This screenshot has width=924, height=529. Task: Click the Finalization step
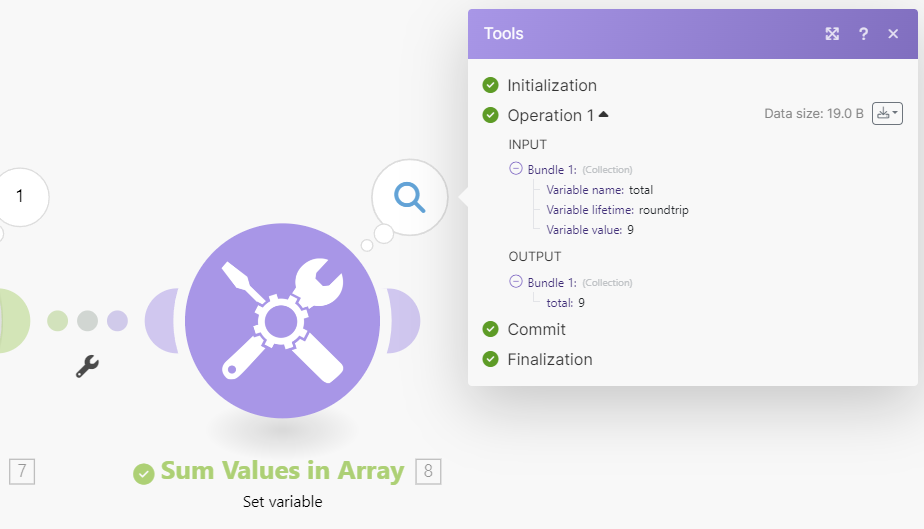point(549,360)
